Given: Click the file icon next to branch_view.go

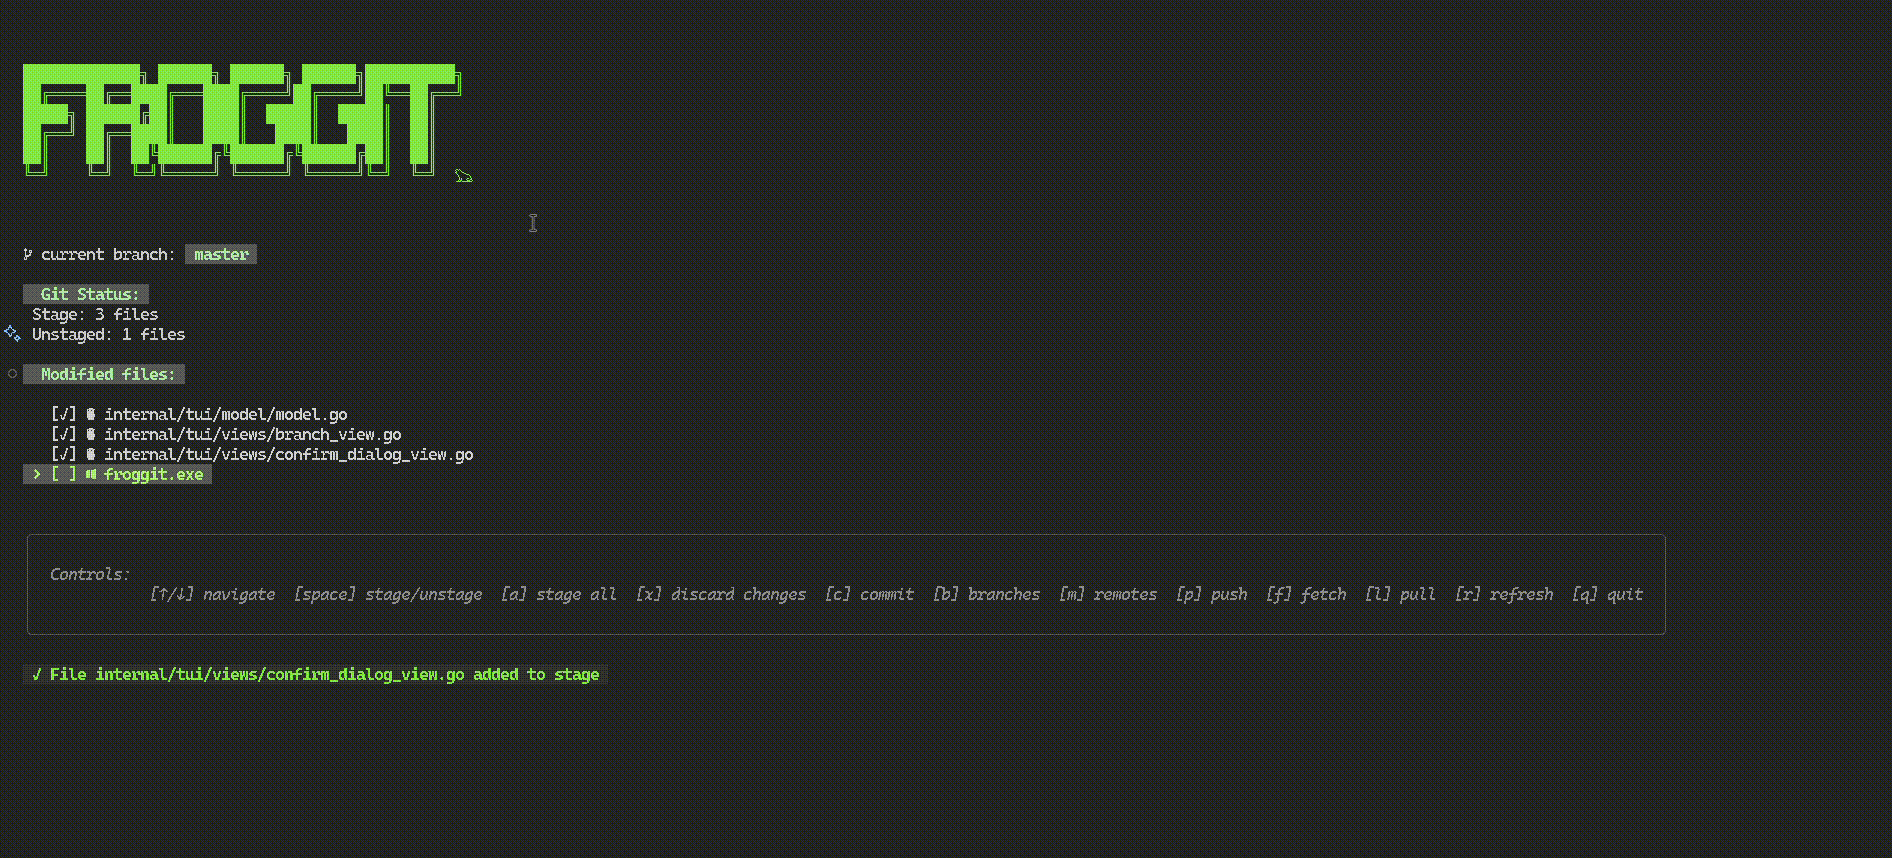Looking at the screenshot, I should pyautogui.click(x=91, y=434).
